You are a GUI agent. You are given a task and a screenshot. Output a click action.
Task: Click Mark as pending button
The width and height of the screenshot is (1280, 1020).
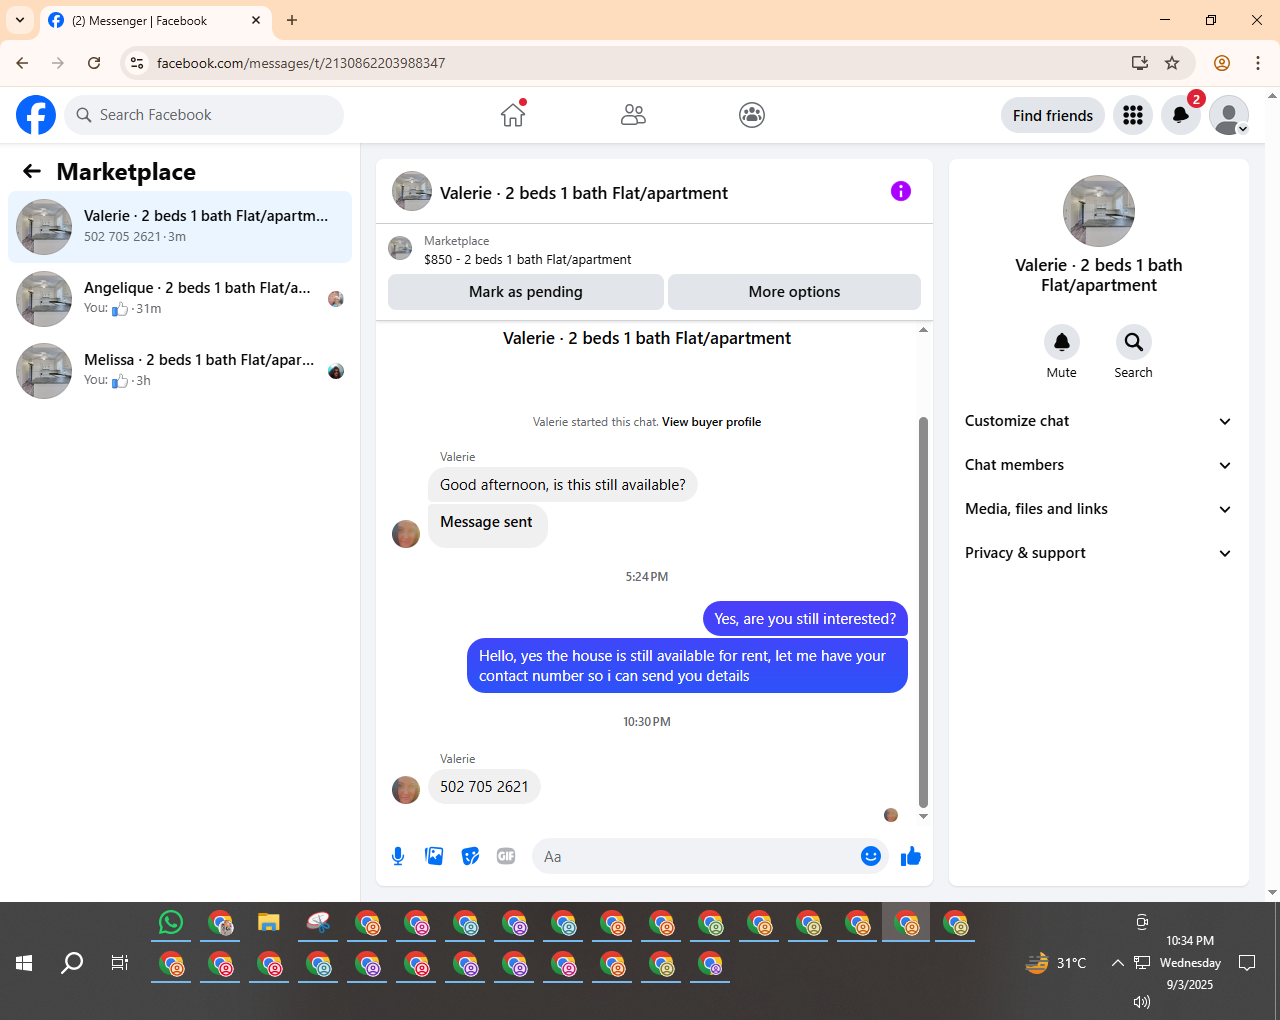[x=526, y=292]
